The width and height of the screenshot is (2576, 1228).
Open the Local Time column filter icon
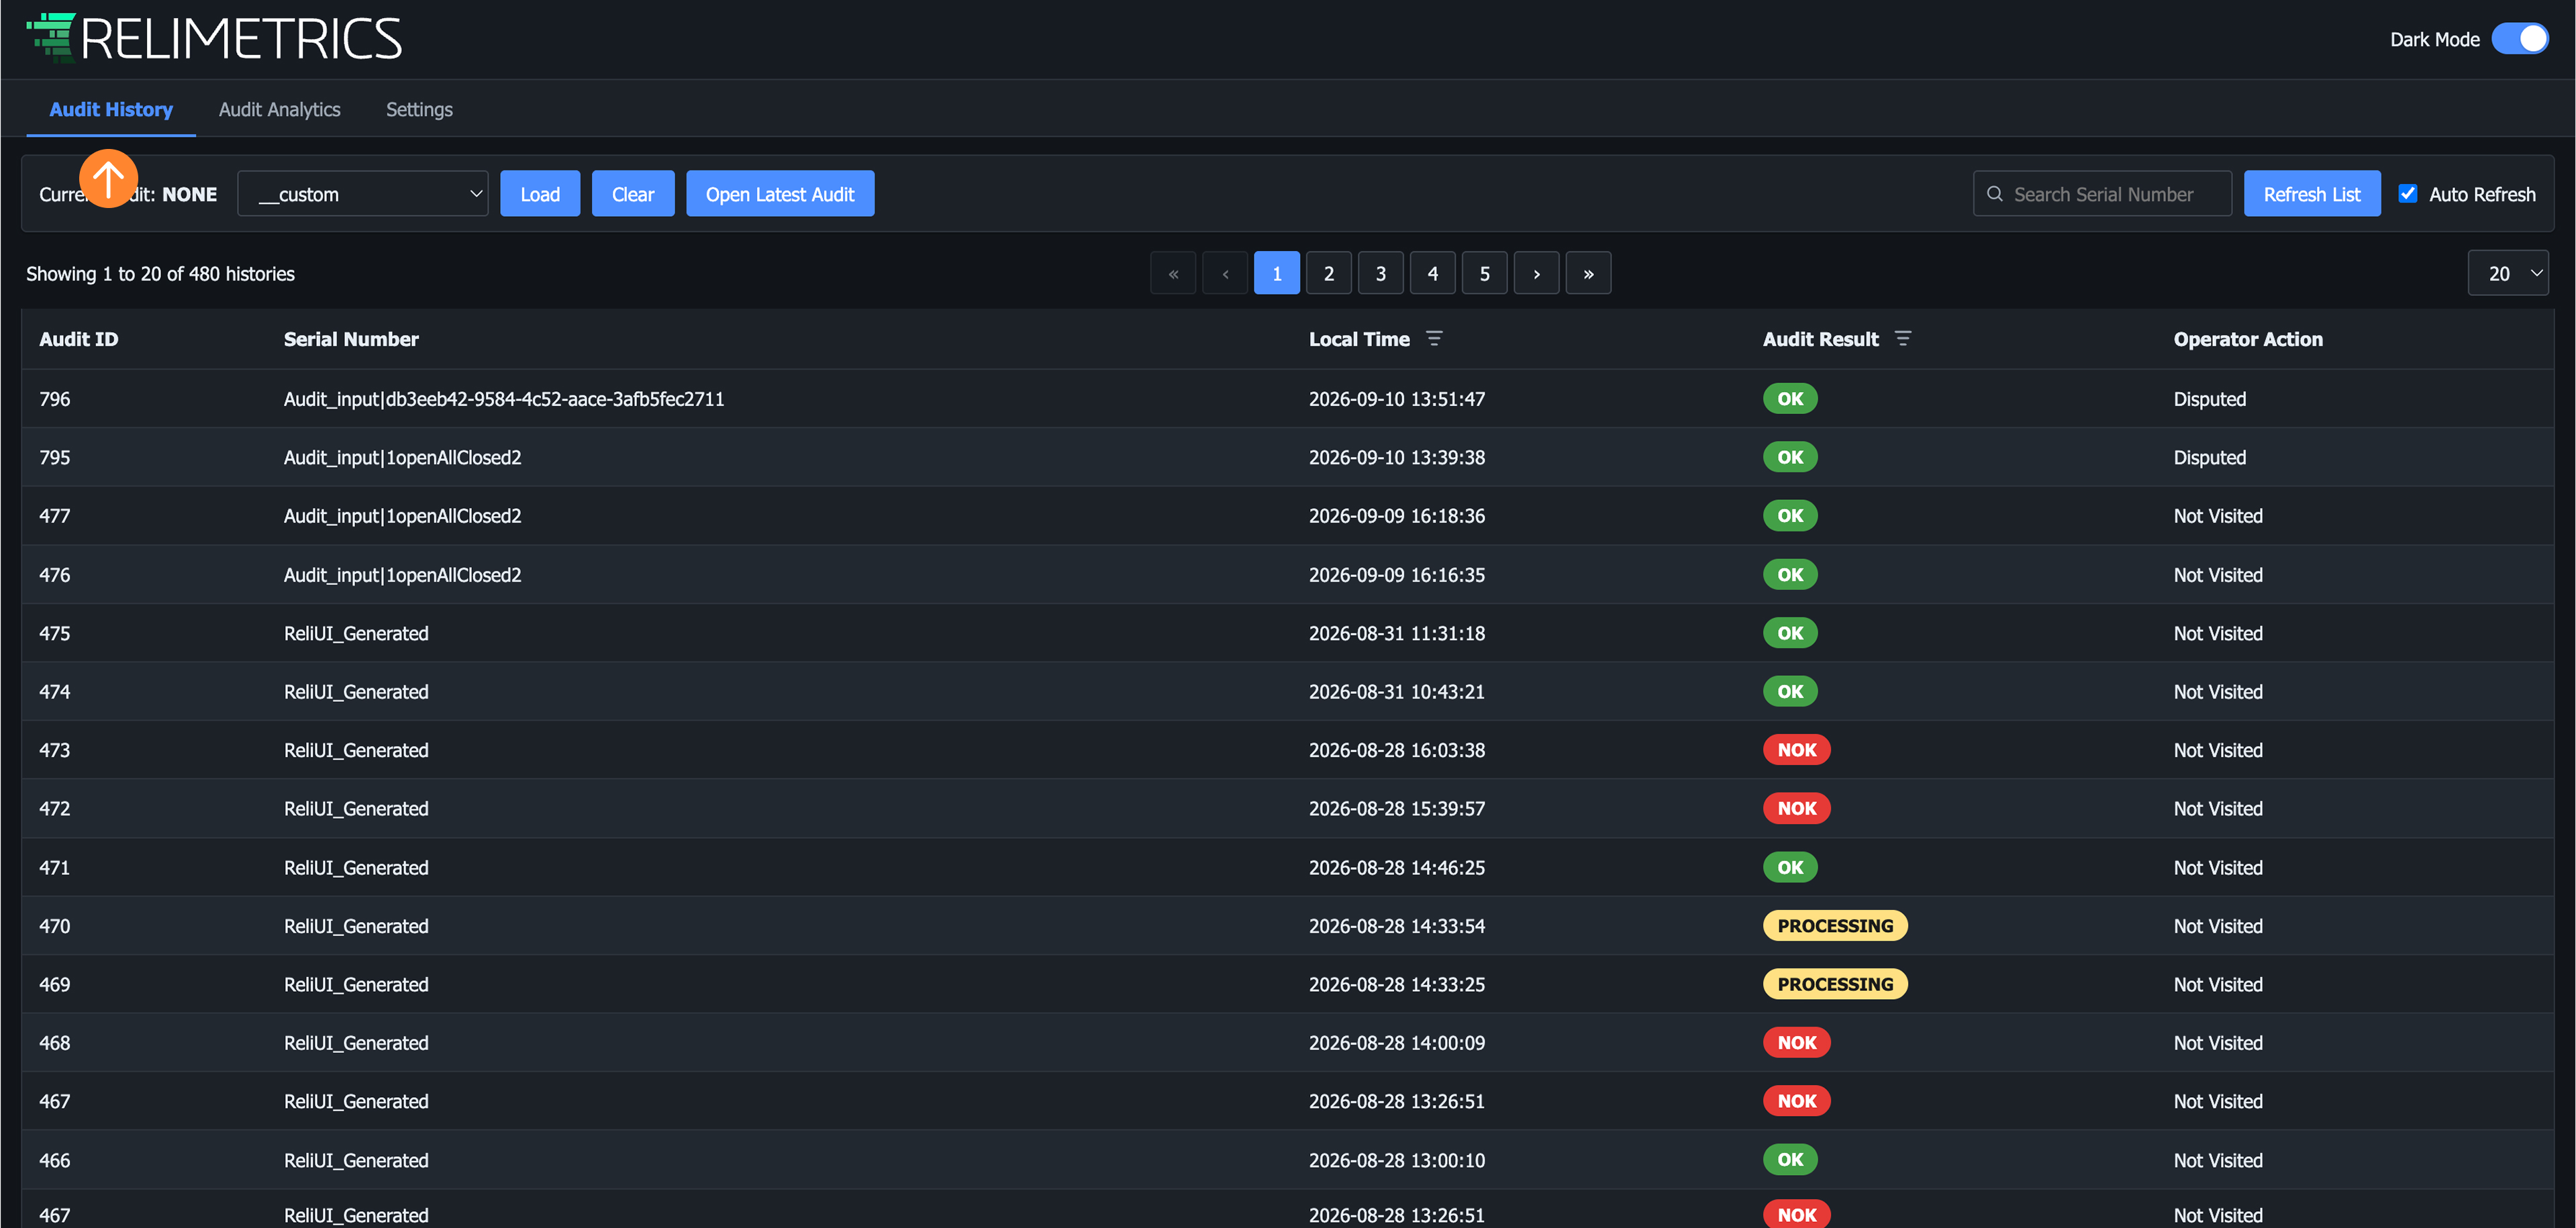click(x=1434, y=339)
